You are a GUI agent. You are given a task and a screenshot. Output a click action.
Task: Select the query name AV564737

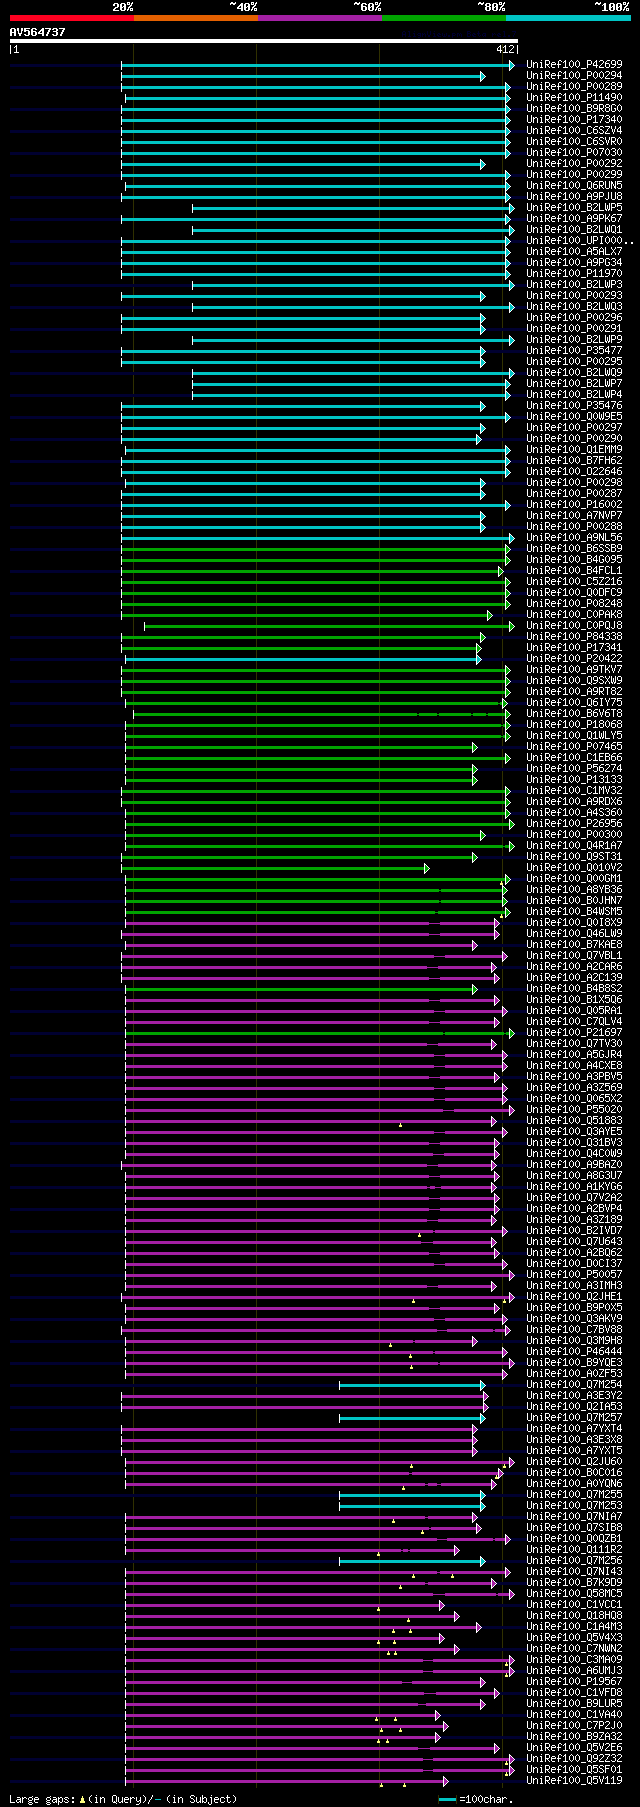pos(37,32)
